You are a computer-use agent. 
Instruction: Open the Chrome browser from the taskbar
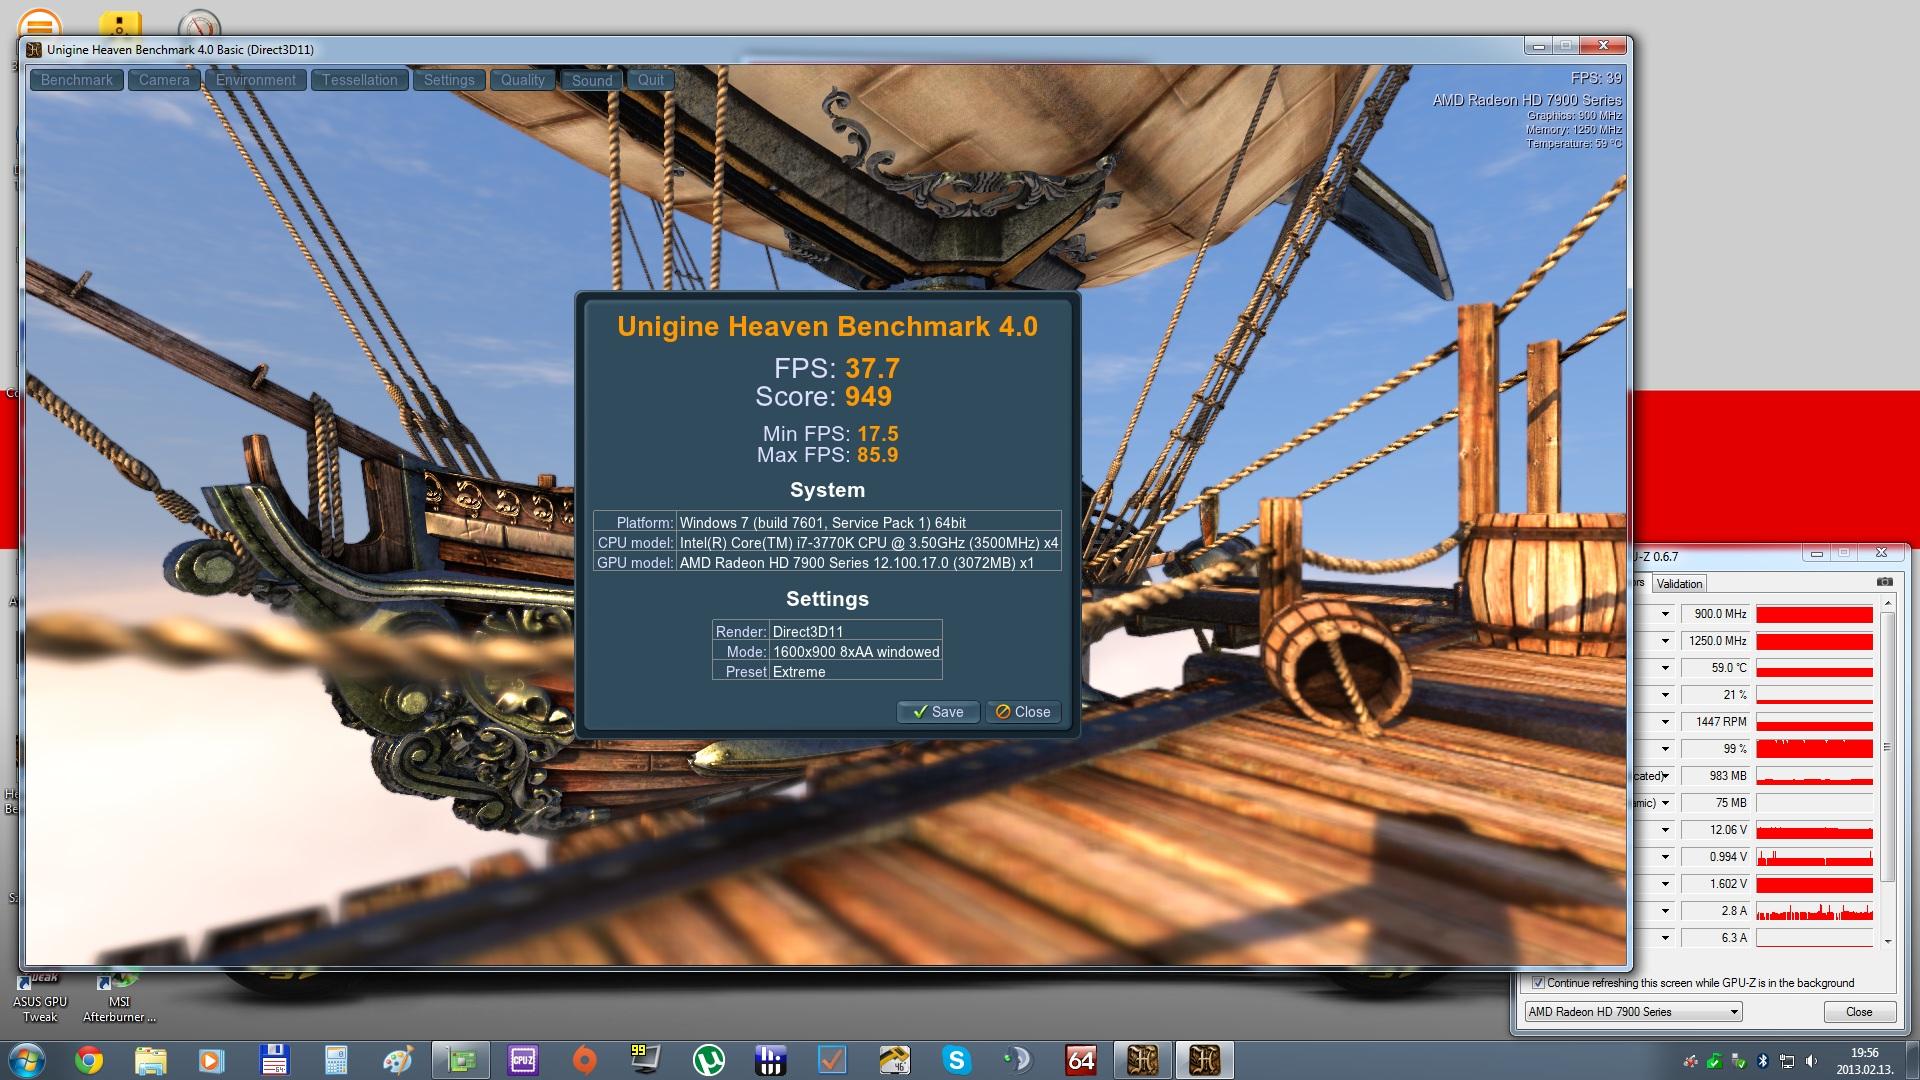pyautogui.click(x=89, y=1060)
